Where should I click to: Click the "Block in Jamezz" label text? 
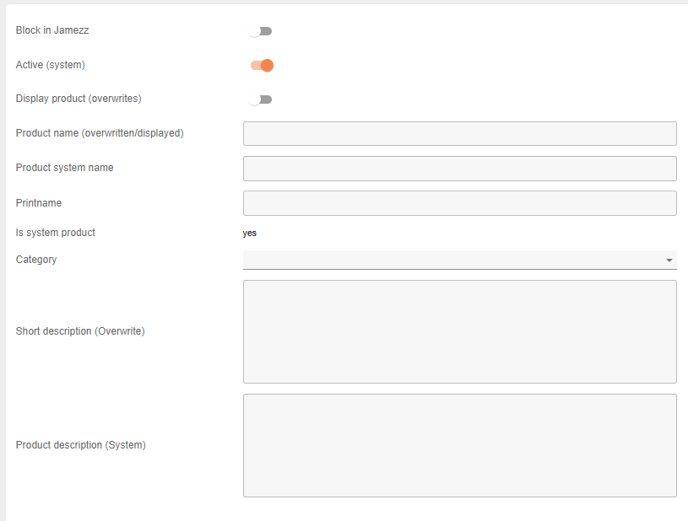[x=52, y=31]
